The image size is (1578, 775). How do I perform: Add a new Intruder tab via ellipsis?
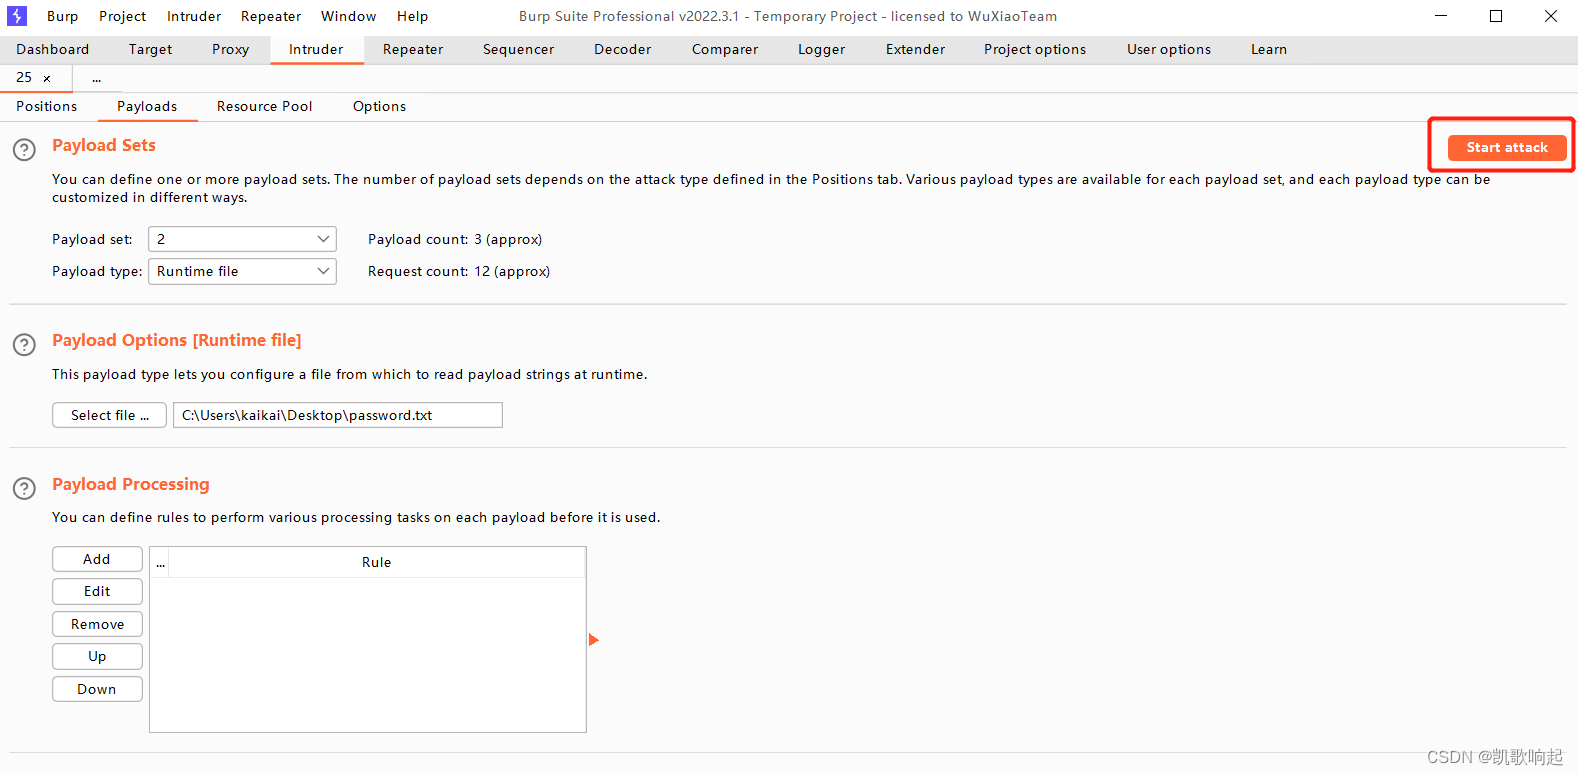[x=96, y=78]
